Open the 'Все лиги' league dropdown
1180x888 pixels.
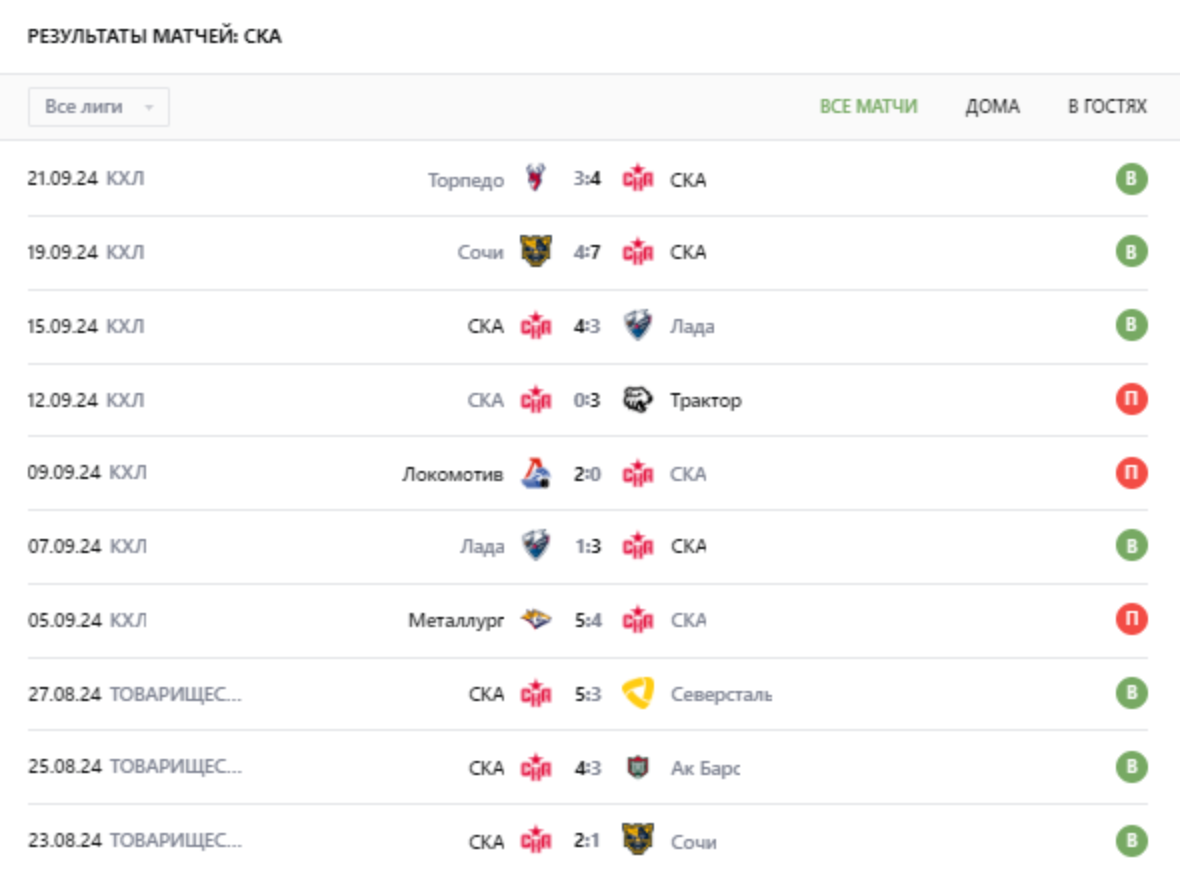click(99, 107)
